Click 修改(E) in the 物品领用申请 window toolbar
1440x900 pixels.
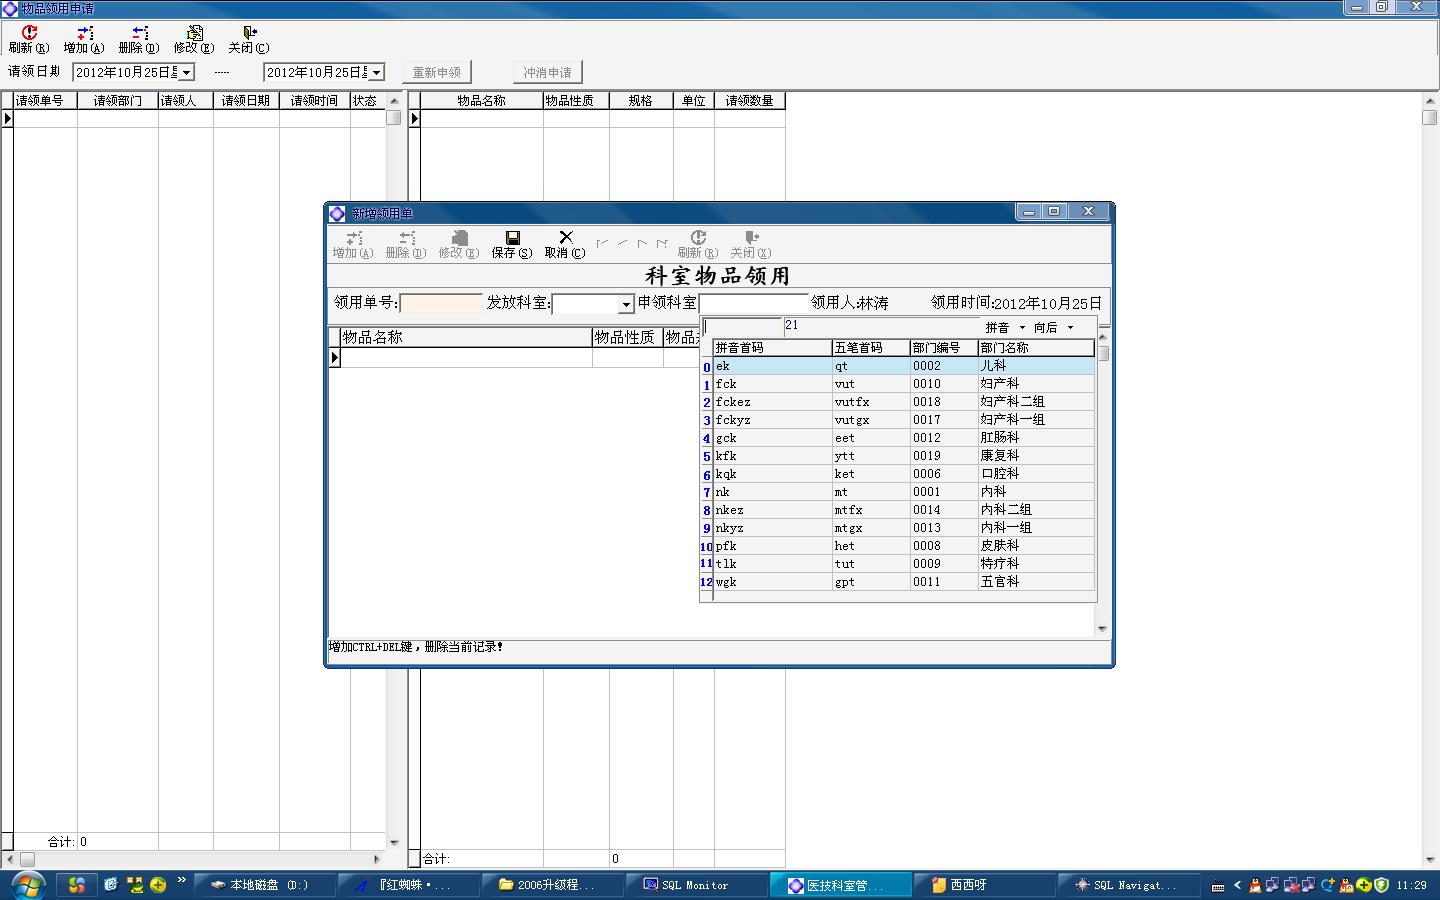[194, 40]
